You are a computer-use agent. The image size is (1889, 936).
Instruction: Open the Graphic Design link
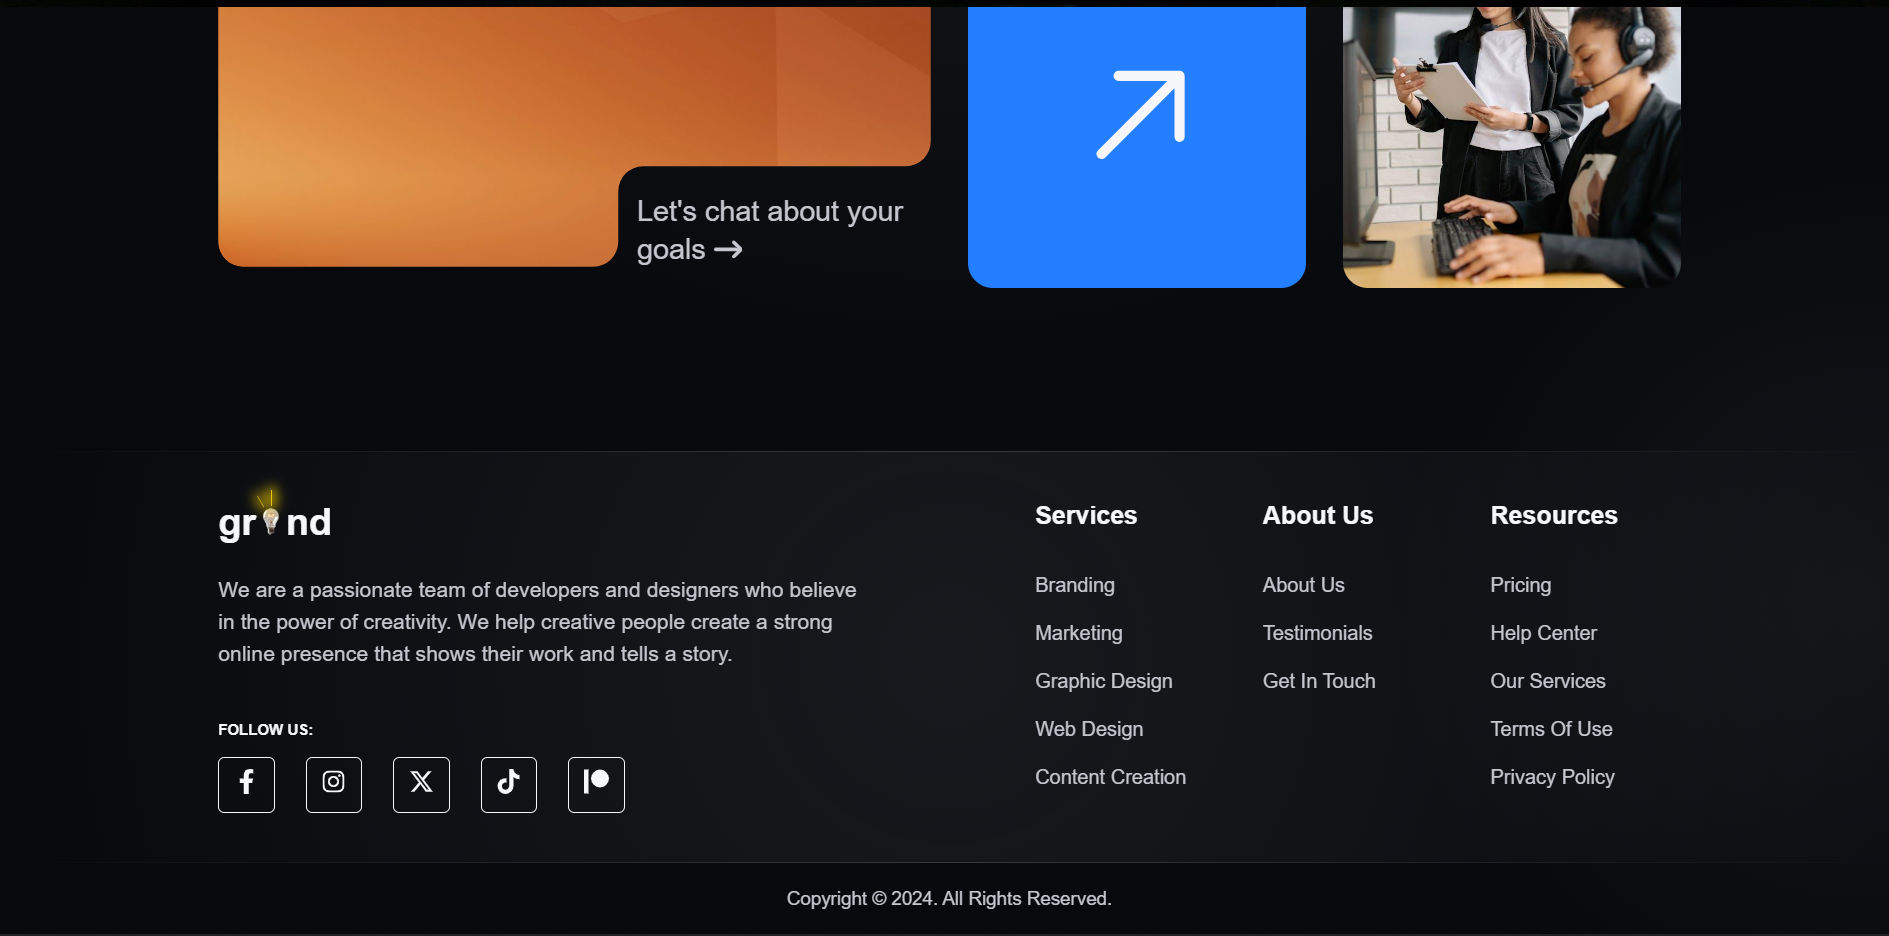(x=1103, y=681)
